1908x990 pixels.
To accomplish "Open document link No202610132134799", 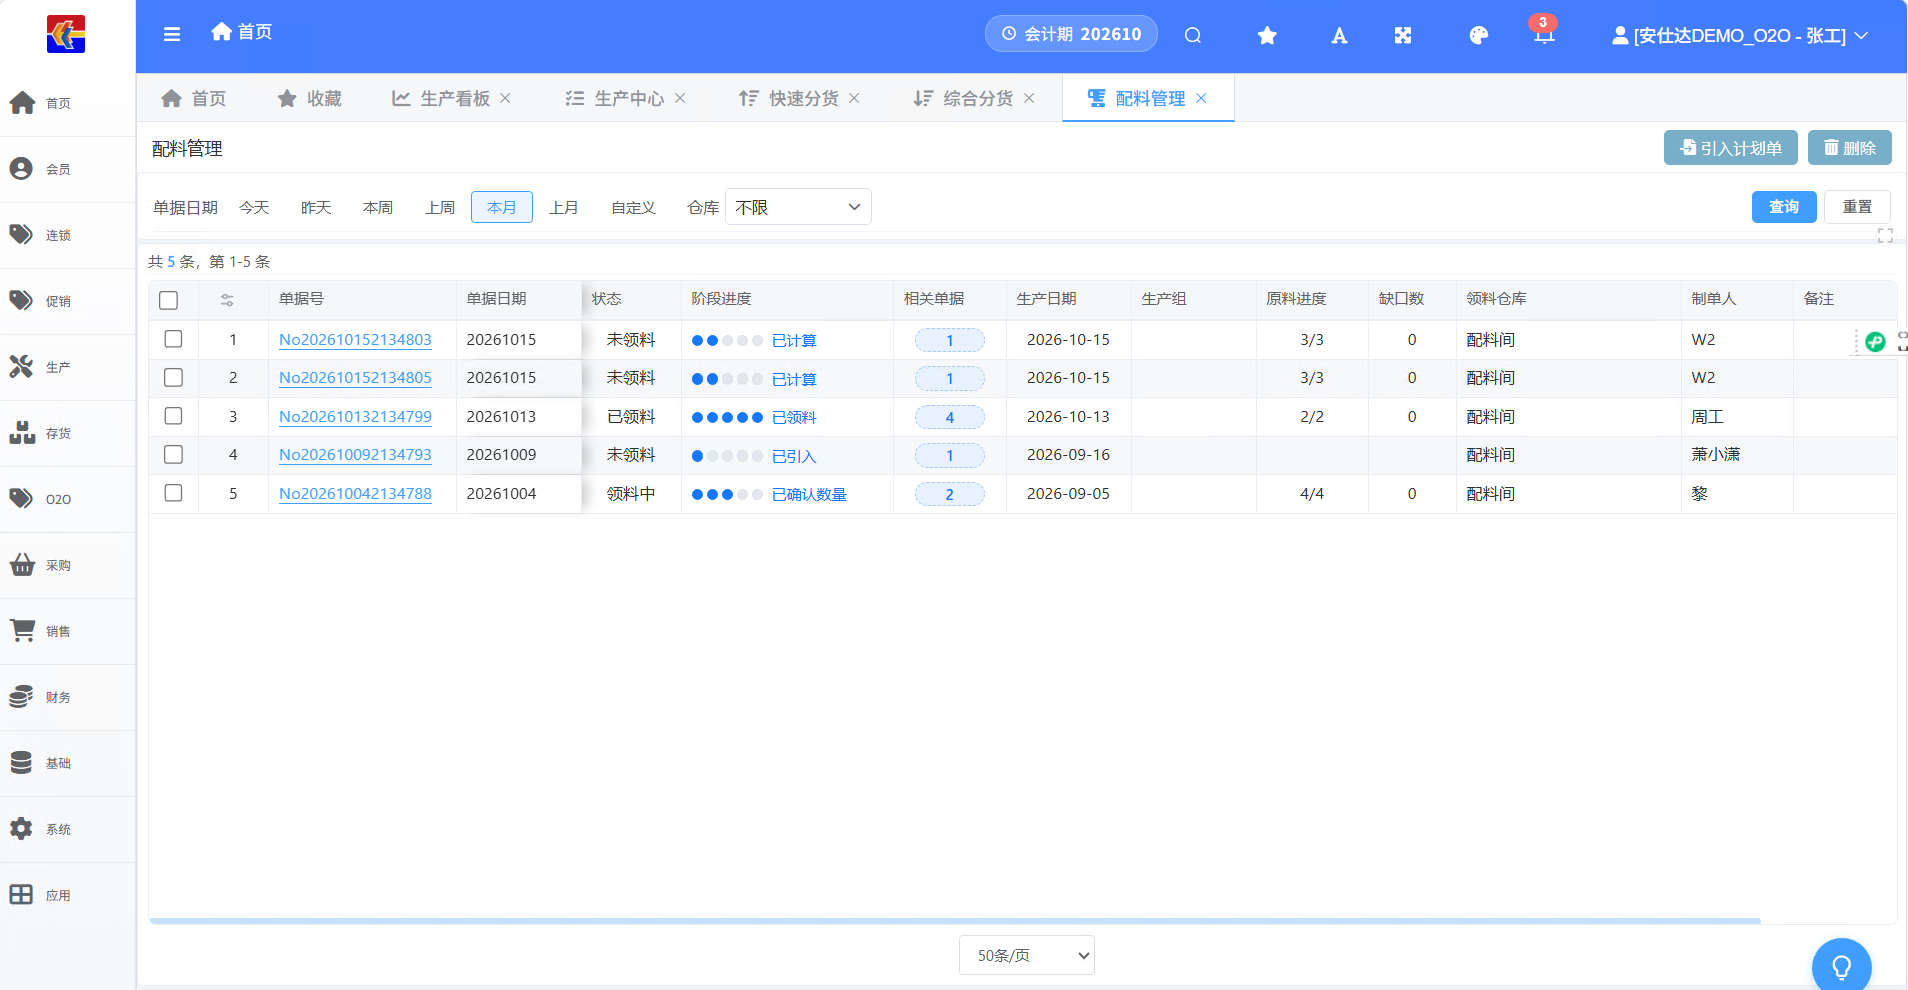I will point(355,416).
